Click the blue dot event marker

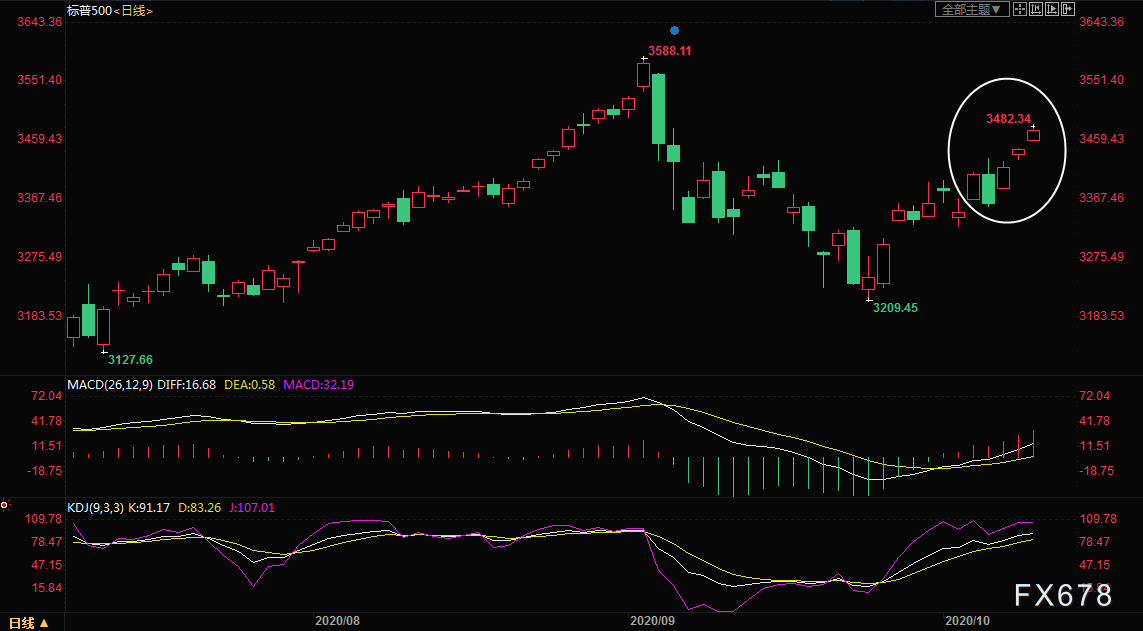(x=674, y=31)
